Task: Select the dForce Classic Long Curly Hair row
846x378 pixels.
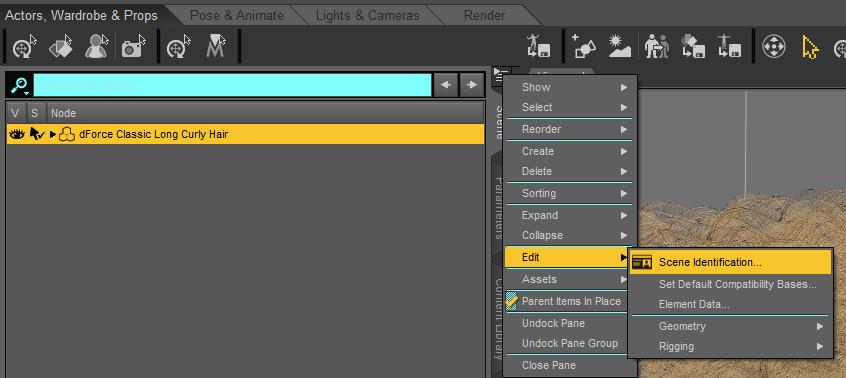Action: (245, 134)
